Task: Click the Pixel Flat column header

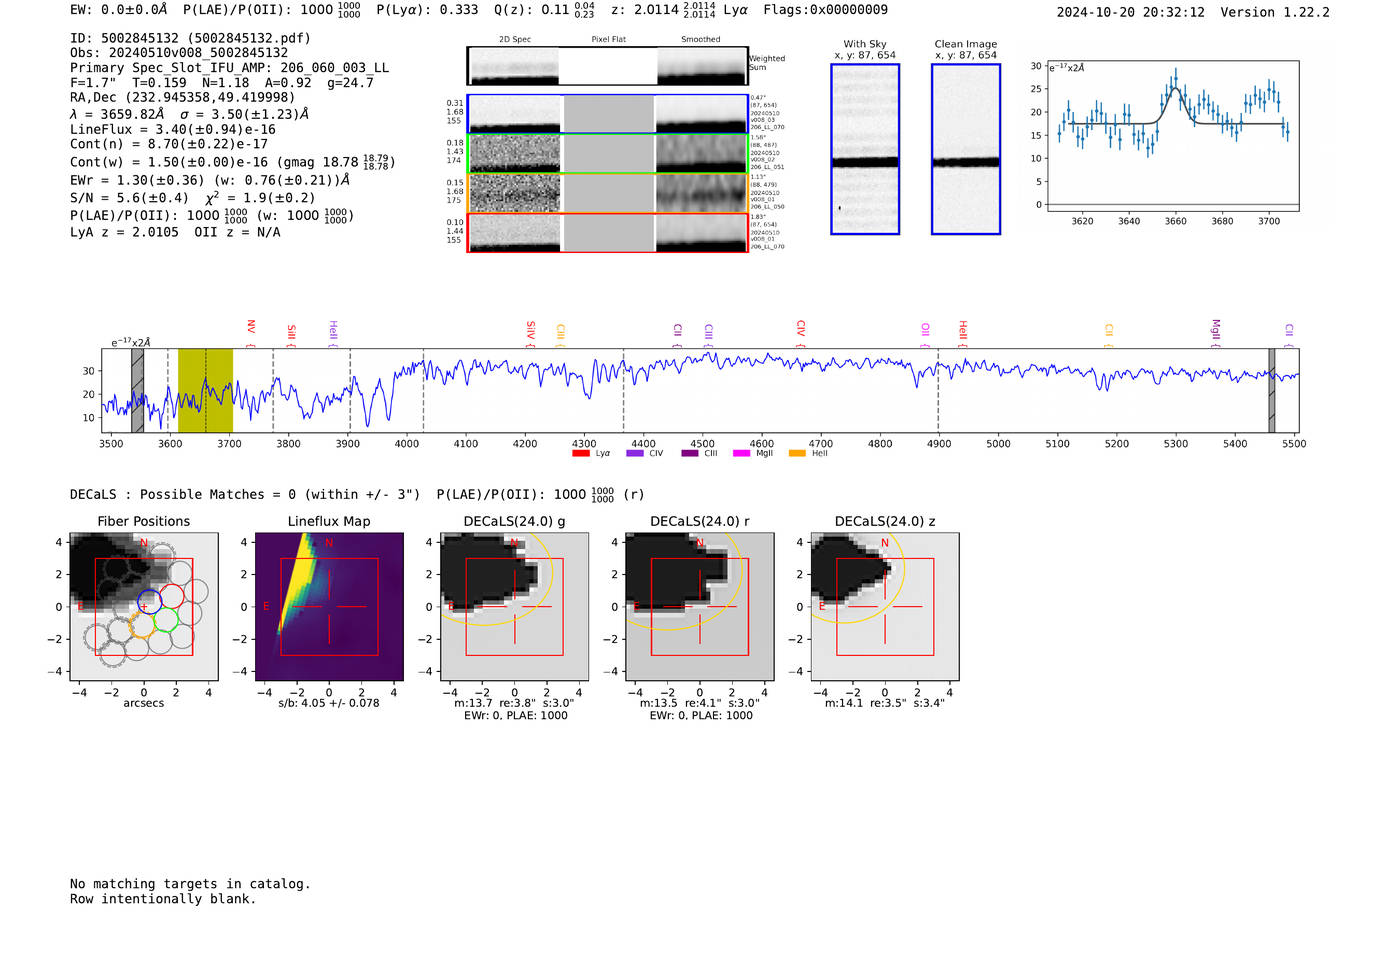Action: [x=608, y=39]
